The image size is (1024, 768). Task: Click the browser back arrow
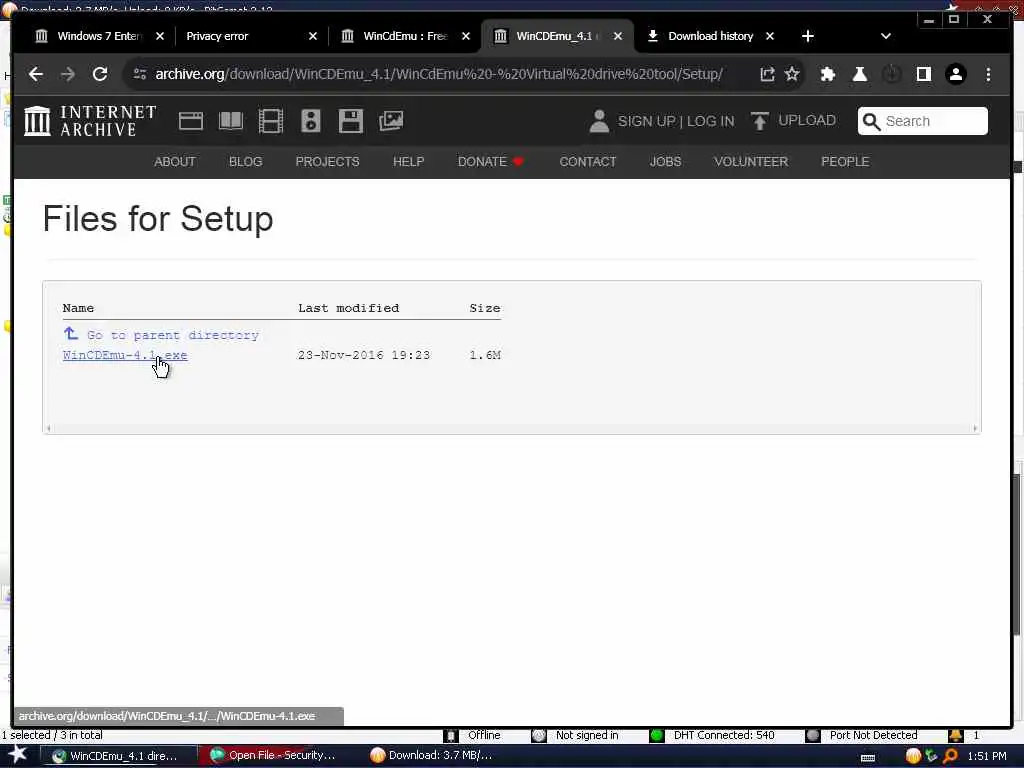[x=36, y=74]
